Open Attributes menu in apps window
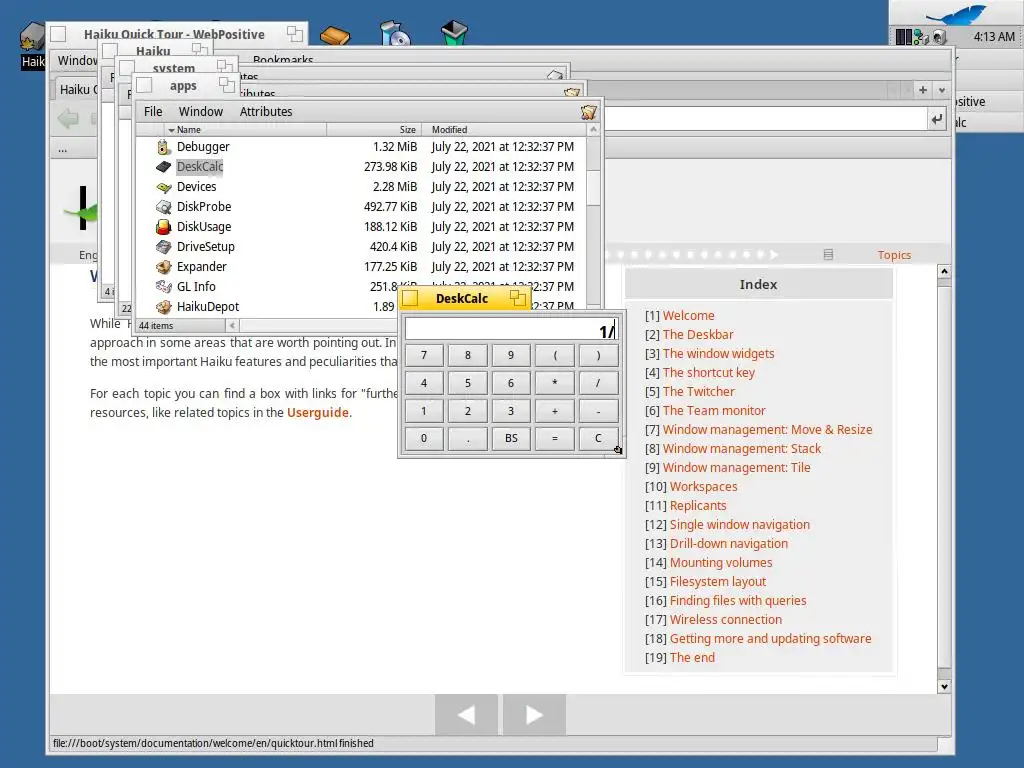The width and height of the screenshot is (1024, 768). tap(266, 112)
